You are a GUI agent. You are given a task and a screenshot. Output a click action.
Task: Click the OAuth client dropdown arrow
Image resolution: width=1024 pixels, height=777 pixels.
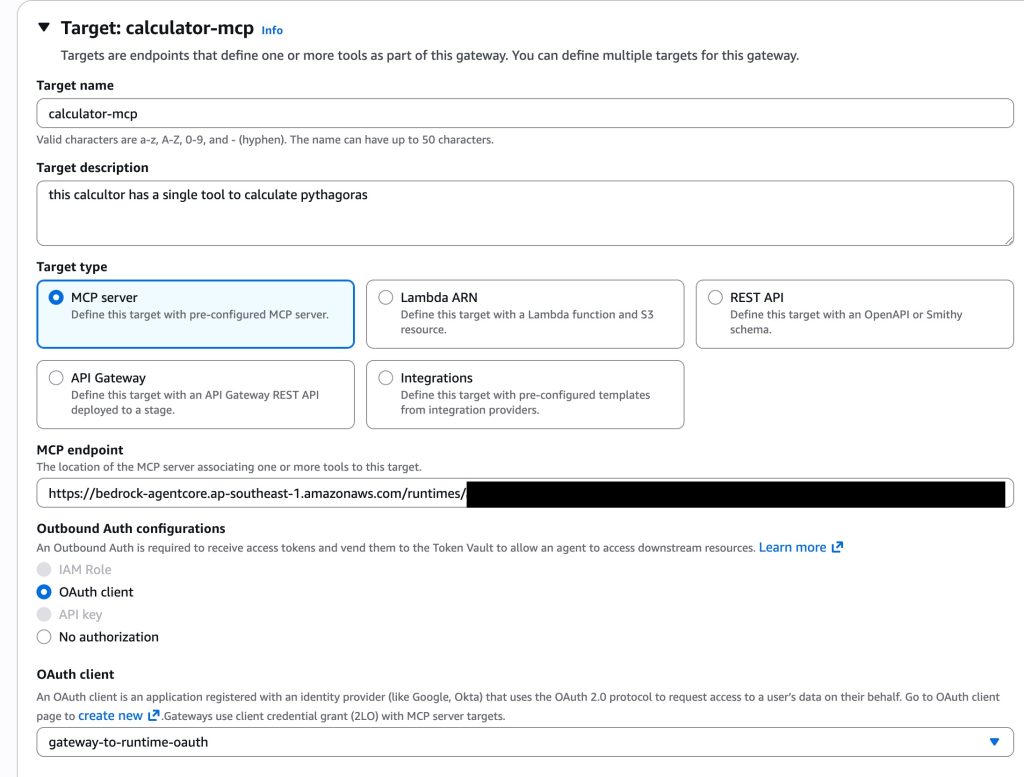tap(994, 742)
